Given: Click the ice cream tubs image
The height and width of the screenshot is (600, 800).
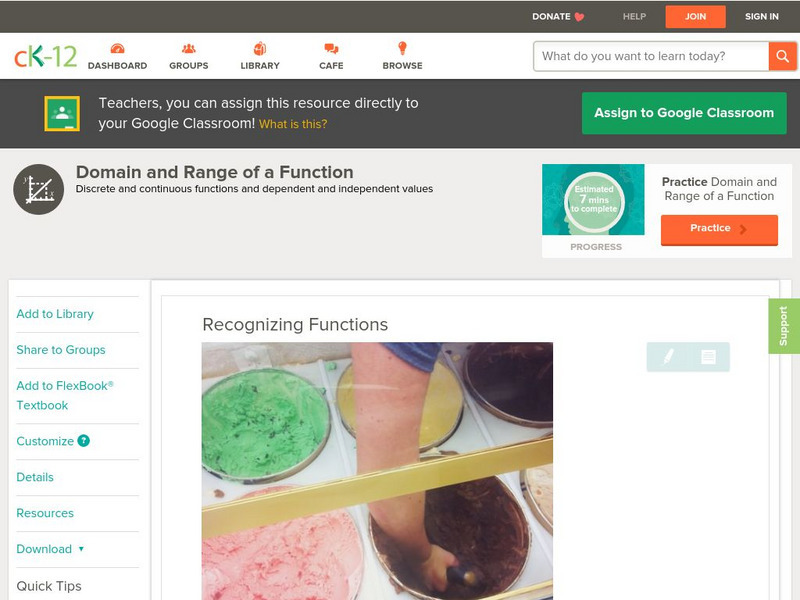Looking at the screenshot, I should tap(377, 471).
